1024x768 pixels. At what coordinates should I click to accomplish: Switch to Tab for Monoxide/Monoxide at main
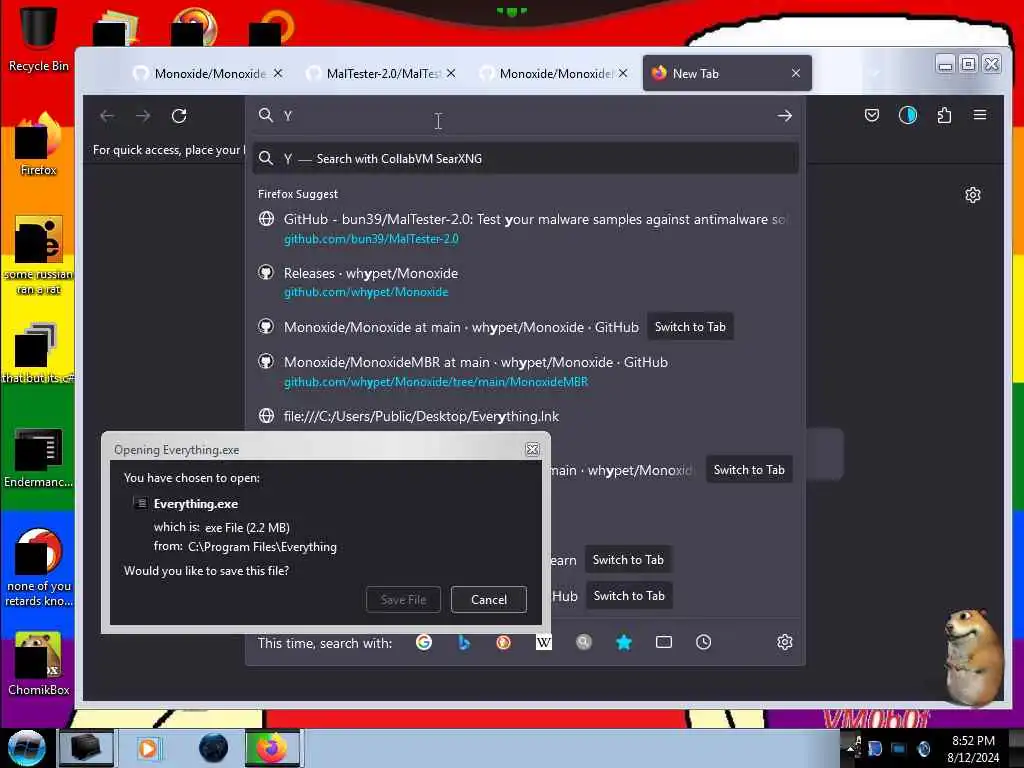(690, 327)
